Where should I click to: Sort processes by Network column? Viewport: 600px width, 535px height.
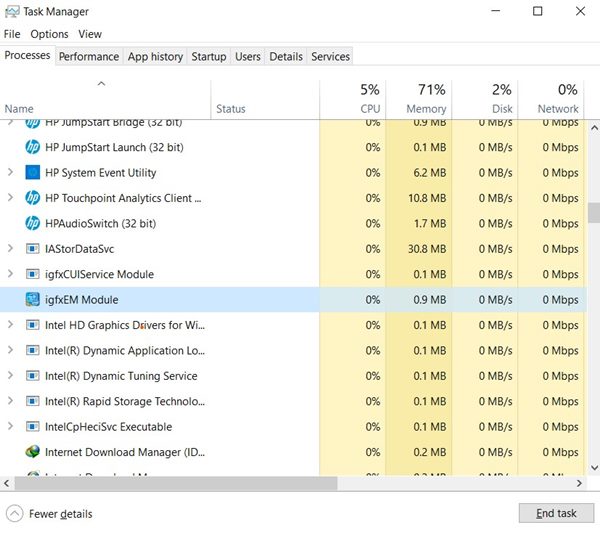(551, 99)
